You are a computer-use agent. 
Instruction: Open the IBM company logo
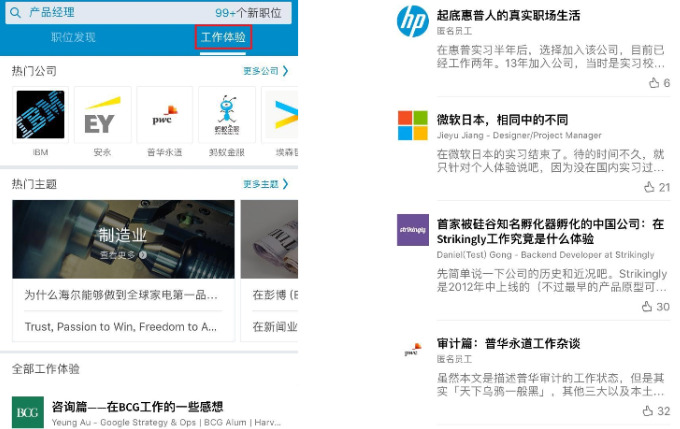pos(40,115)
